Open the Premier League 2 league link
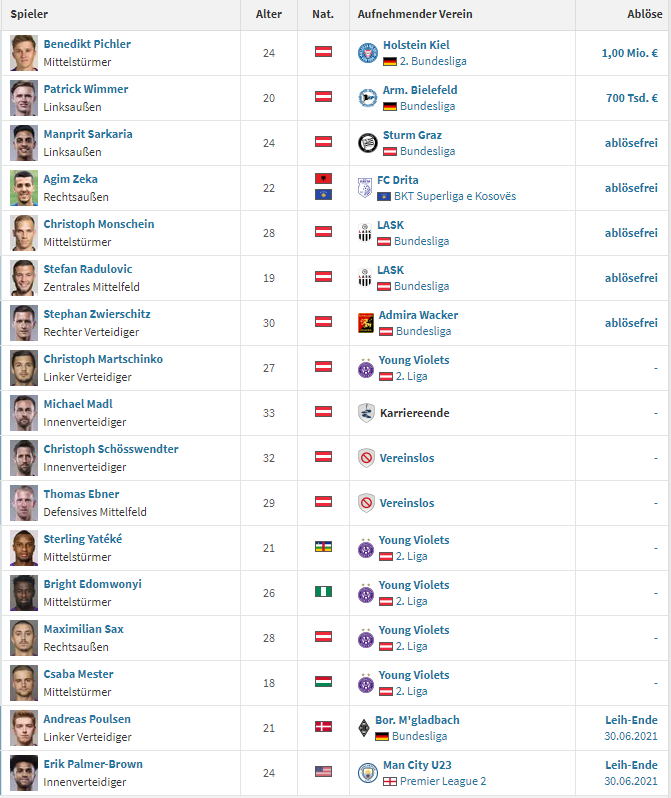This screenshot has width=671, height=798. pos(443,781)
